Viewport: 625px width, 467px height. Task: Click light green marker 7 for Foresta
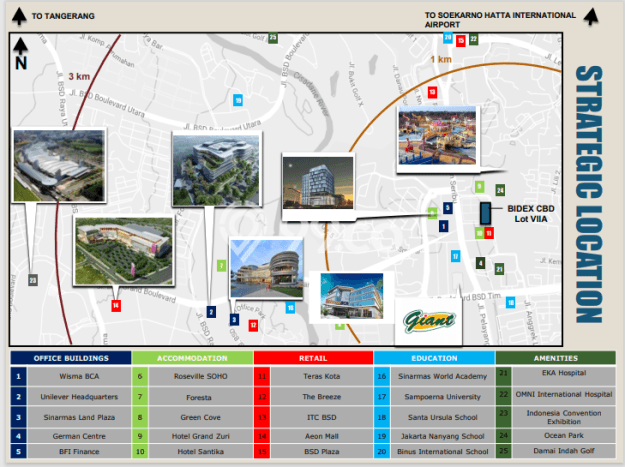click(222, 265)
